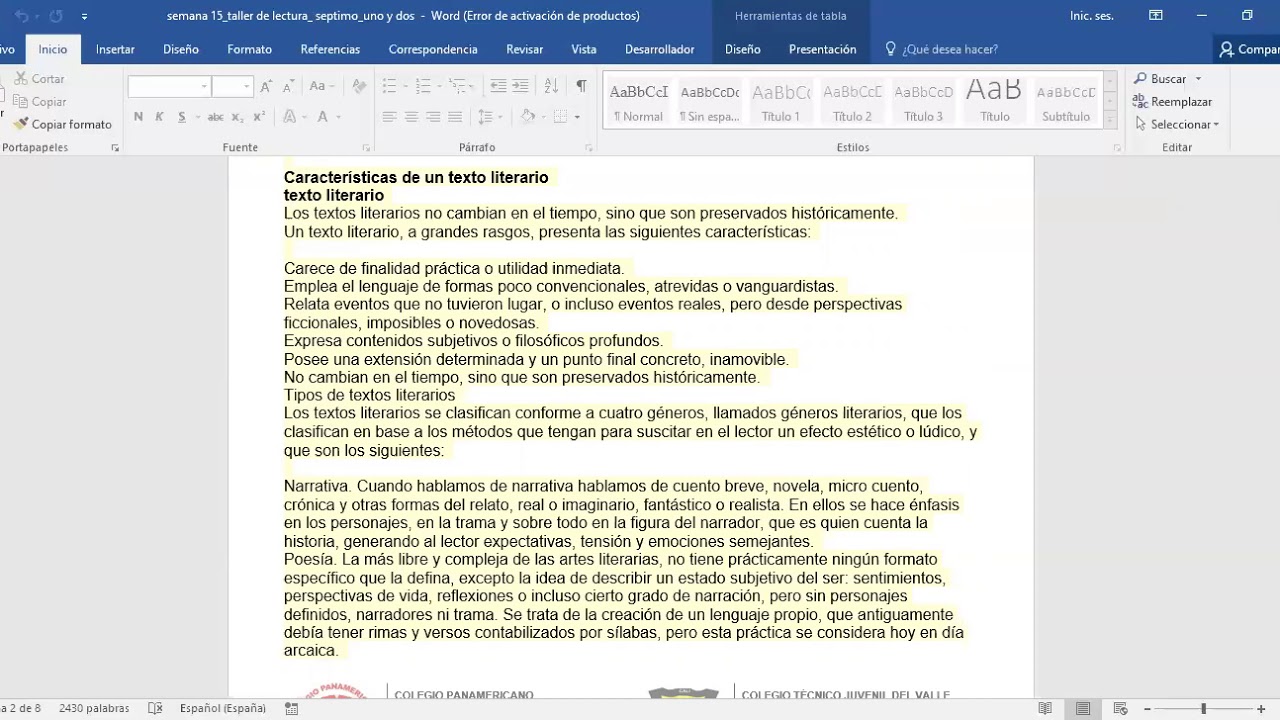Toggle show paragraph marks (¶)
The width and height of the screenshot is (1280, 720).
pos(581,87)
